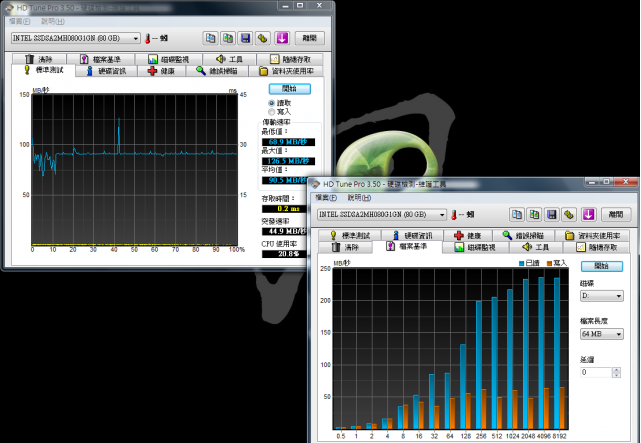This screenshot has height=443, width=641.
Task: Click purple down-arrow icon in lower-right HD Tune window
Action: [588, 214]
